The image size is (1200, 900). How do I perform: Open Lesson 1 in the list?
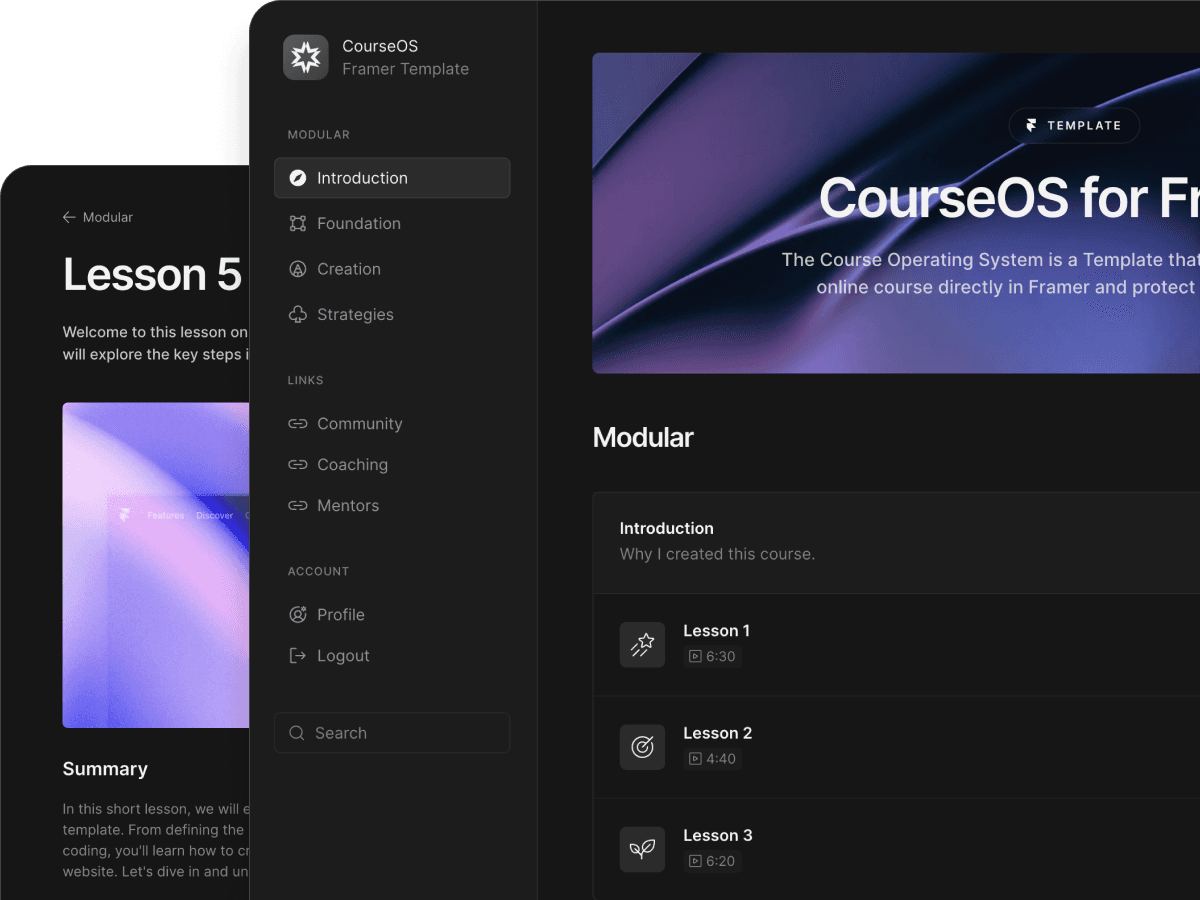click(x=896, y=645)
